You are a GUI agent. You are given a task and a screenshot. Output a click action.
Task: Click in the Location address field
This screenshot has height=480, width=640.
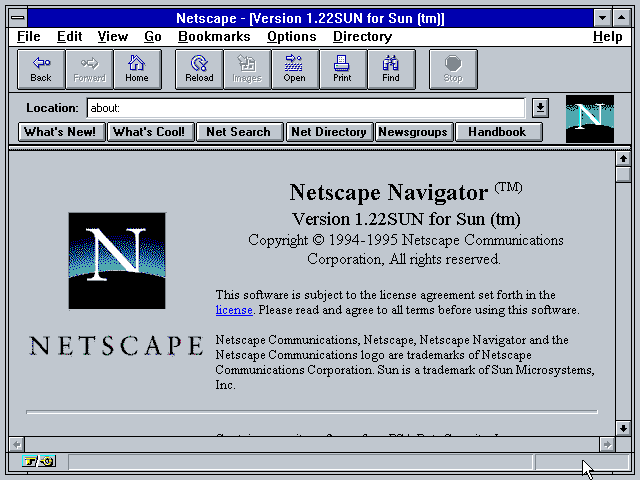[x=306, y=108]
